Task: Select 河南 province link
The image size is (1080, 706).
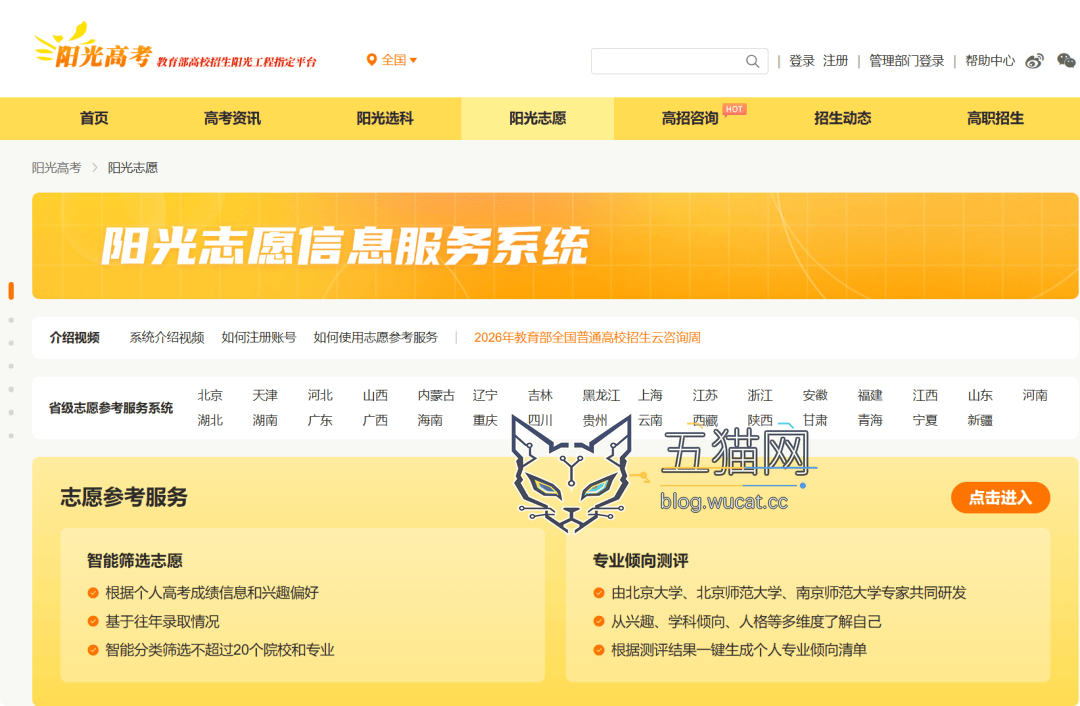Action: pyautogui.click(x=1035, y=395)
